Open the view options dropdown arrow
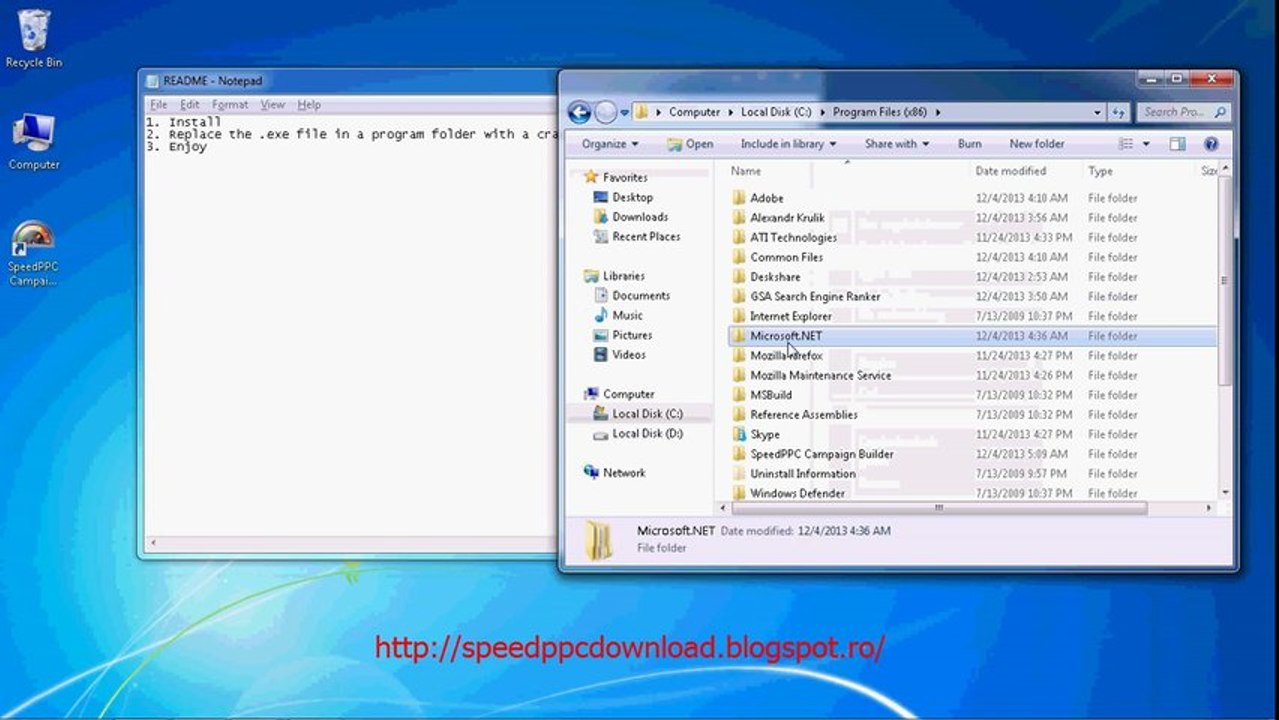1279x720 pixels. click(x=1144, y=144)
